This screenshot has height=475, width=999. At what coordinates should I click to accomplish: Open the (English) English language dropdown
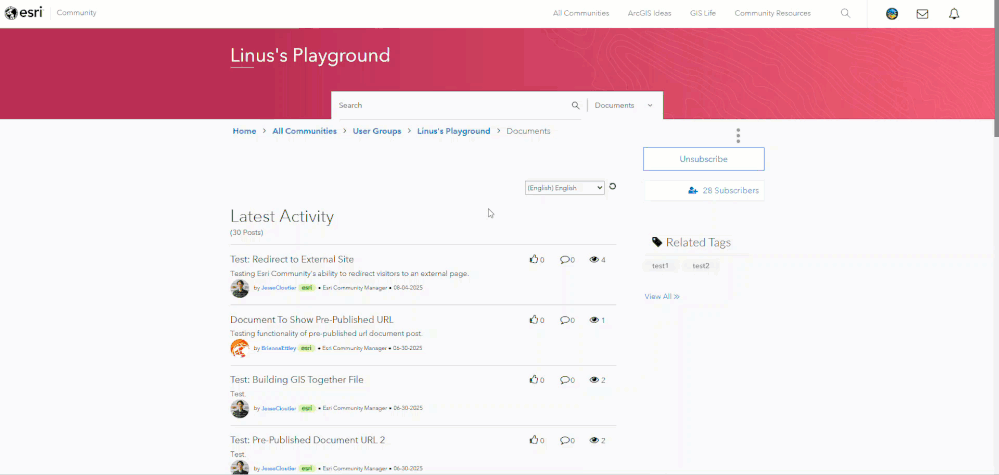pyautogui.click(x=564, y=188)
